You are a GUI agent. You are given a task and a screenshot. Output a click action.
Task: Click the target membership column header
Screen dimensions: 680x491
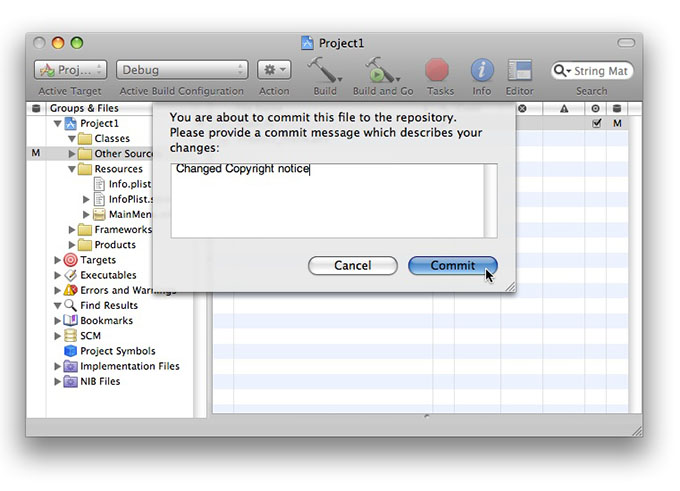pyautogui.click(x=595, y=108)
